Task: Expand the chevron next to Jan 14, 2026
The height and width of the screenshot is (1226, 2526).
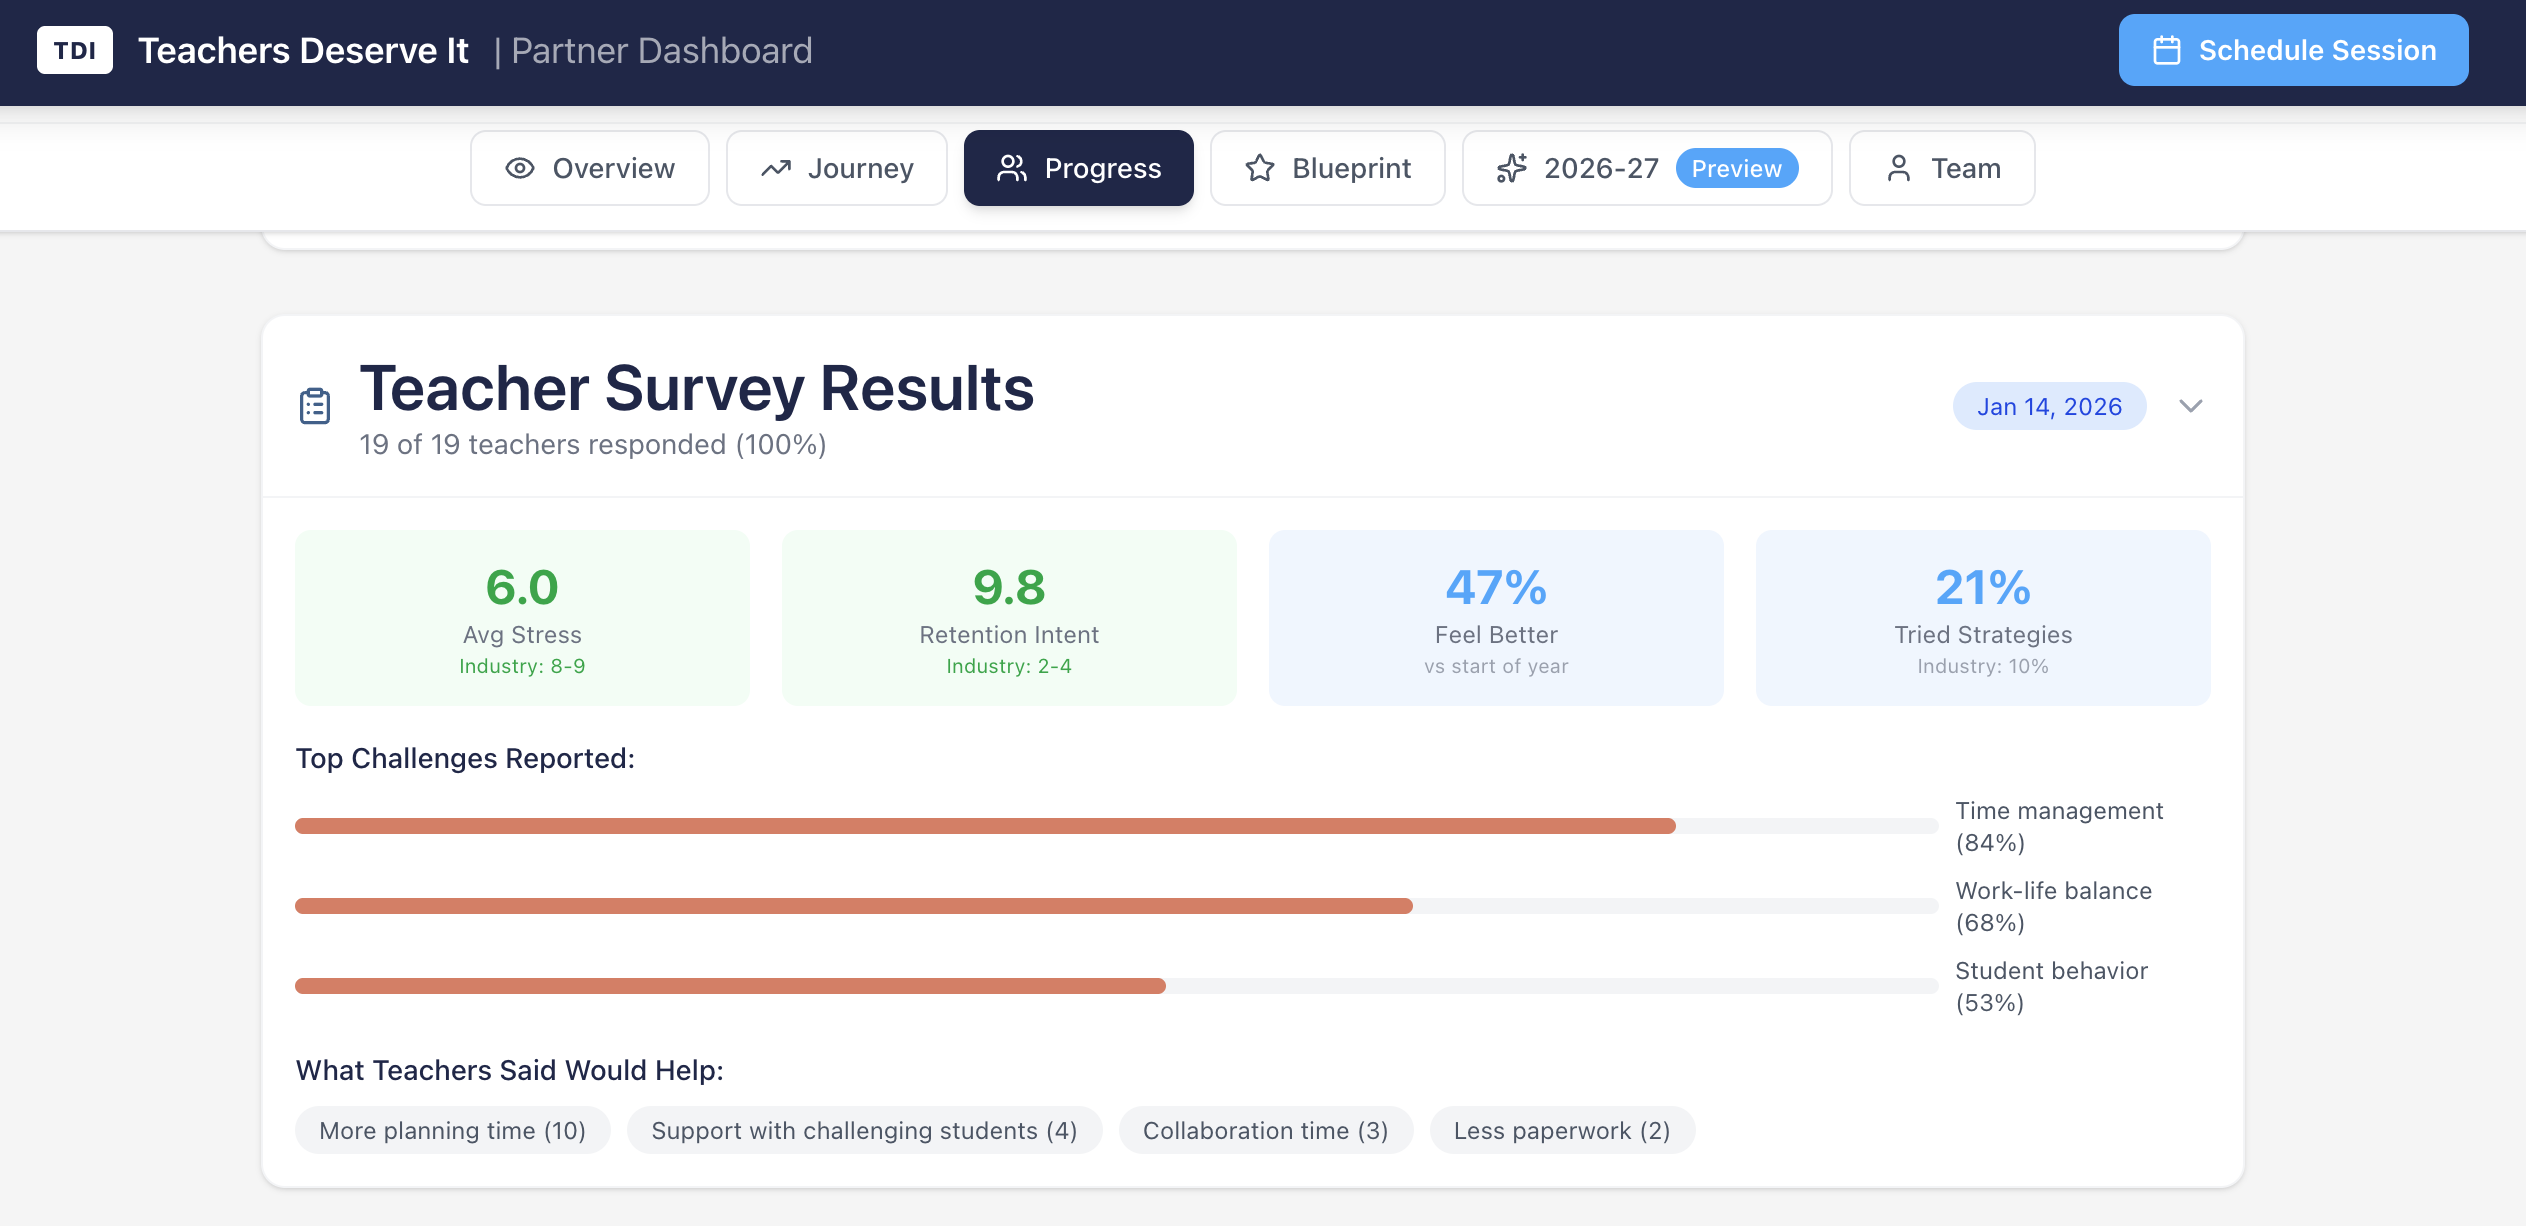Action: (2191, 406)
